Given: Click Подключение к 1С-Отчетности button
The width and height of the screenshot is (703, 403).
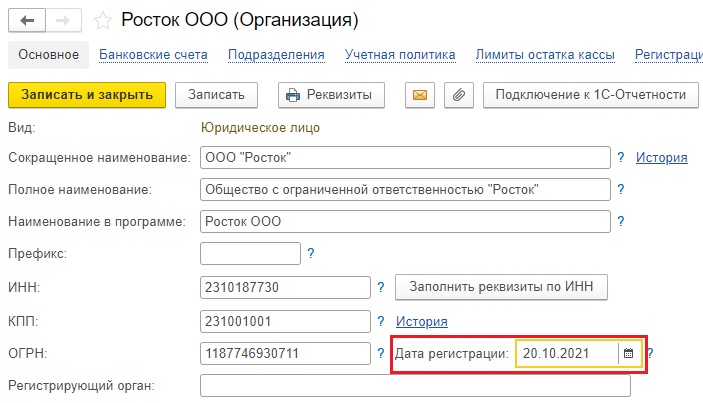Looking at the screenshot, I should click(590, 95).
